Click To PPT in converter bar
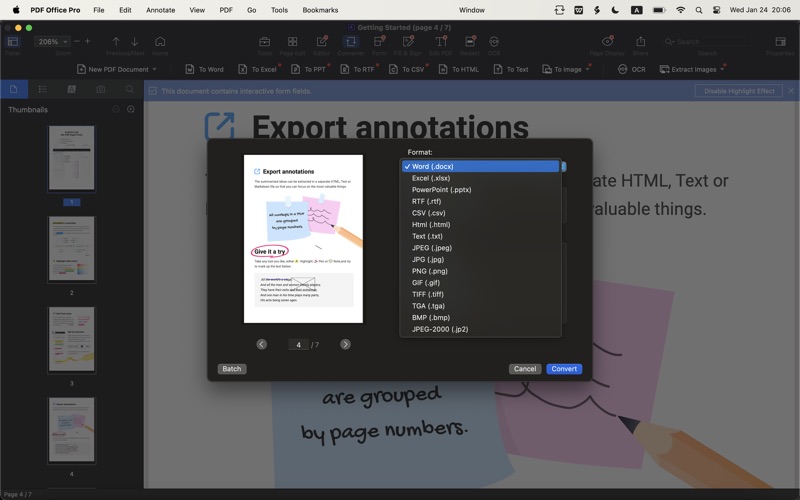The image size is (800, 500). pyautogui.click(x=308, y=69)
